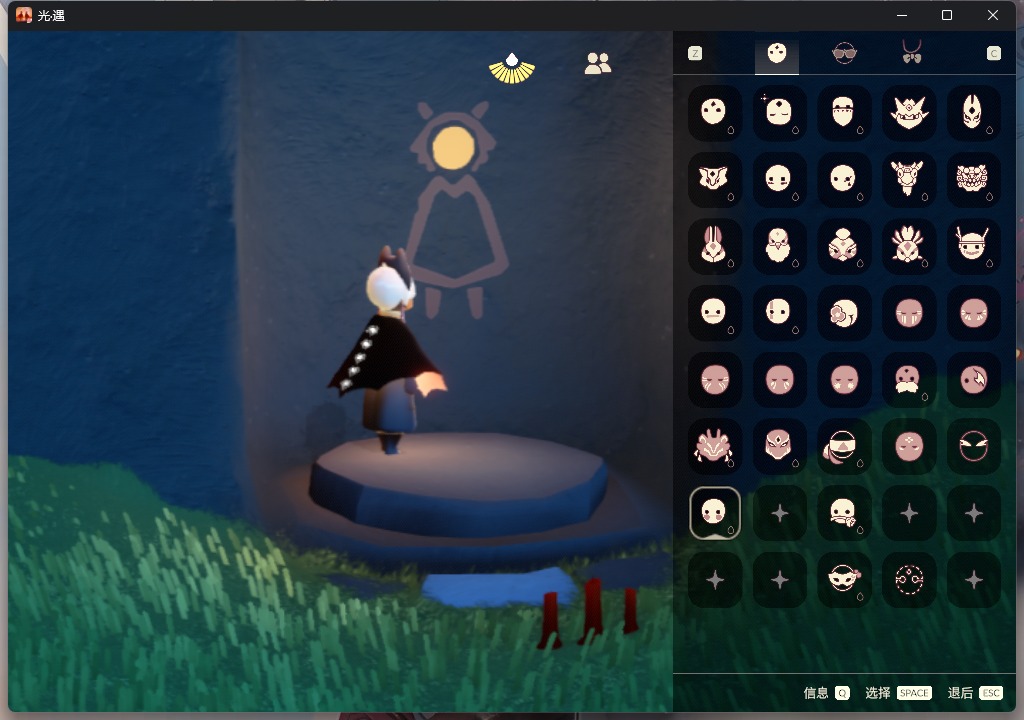
Task: Switch to the mask tab
Action: (777, 54)
